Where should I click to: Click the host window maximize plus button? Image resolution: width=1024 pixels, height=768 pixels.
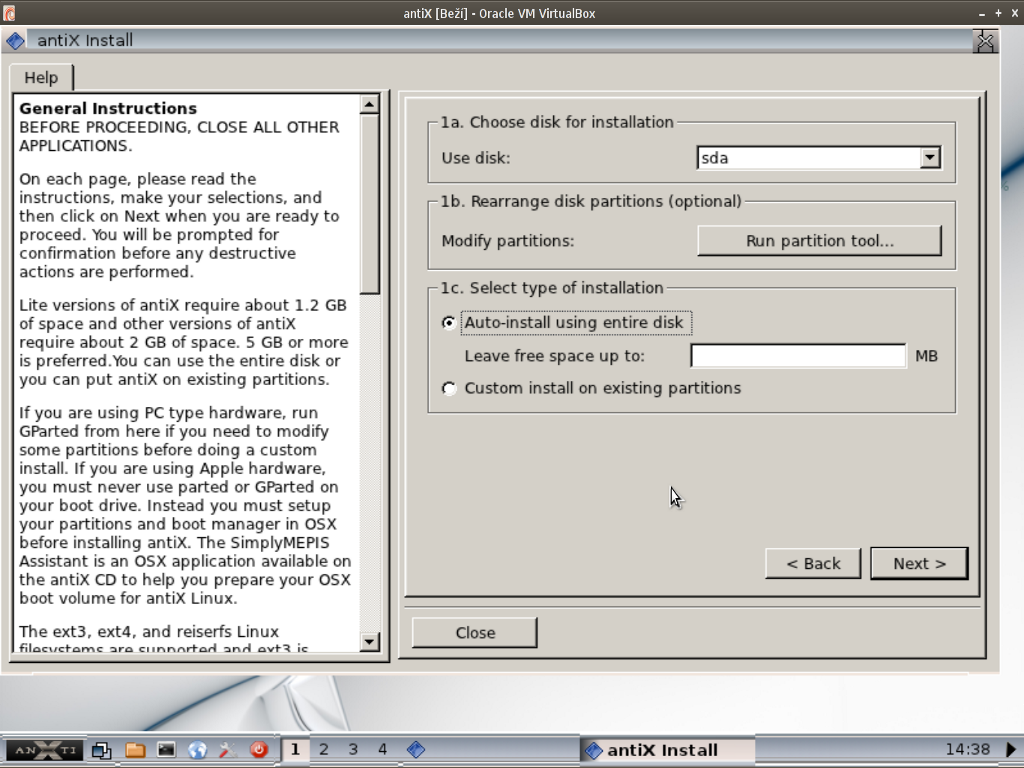(998, 13)
